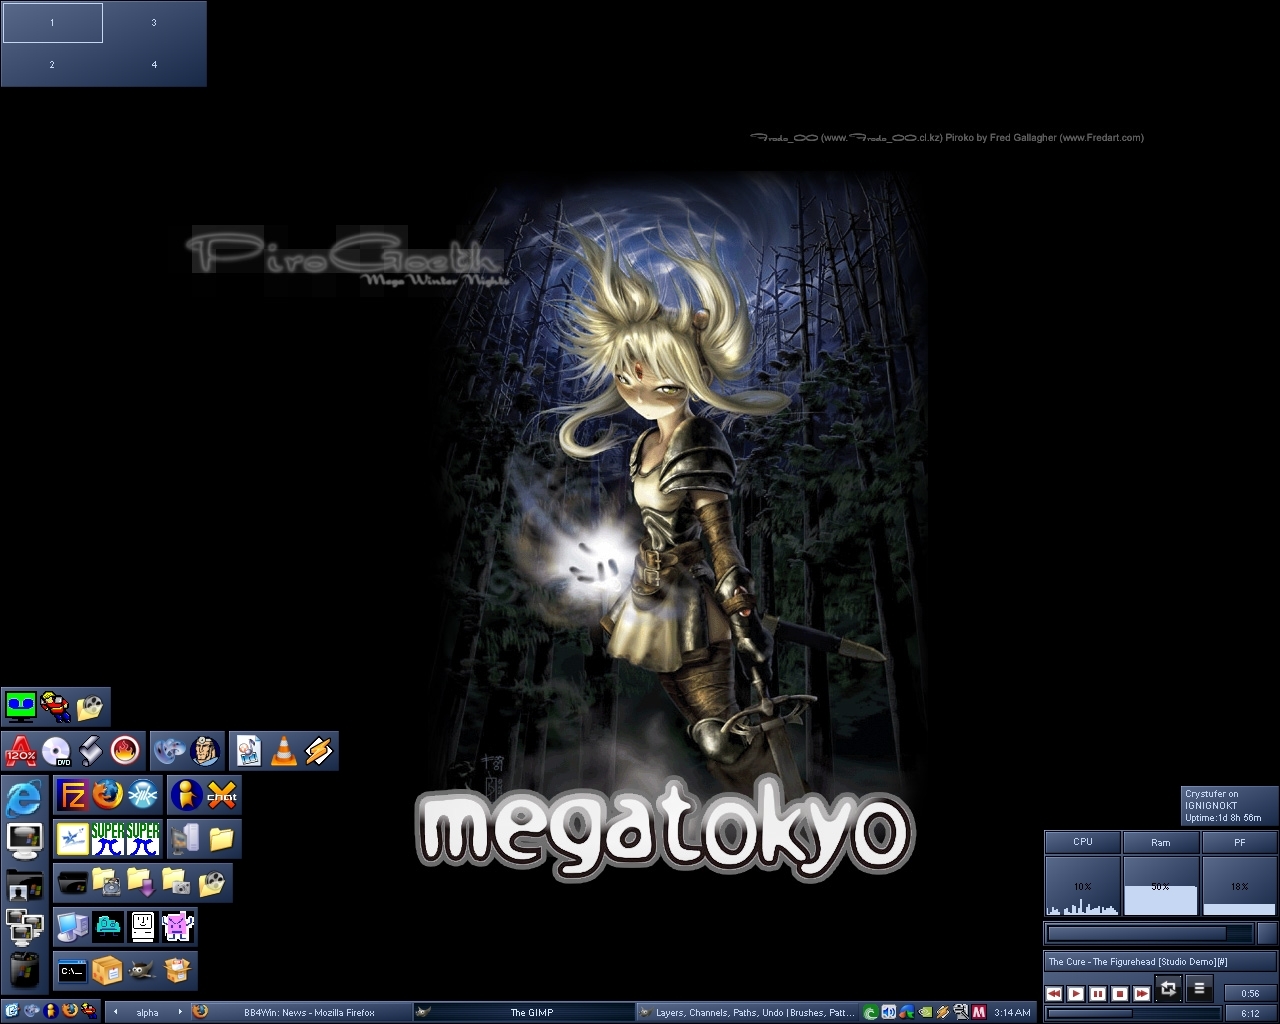
Task: Click the song title The Cure - The Figurehead
Action: pos(1138,962)
